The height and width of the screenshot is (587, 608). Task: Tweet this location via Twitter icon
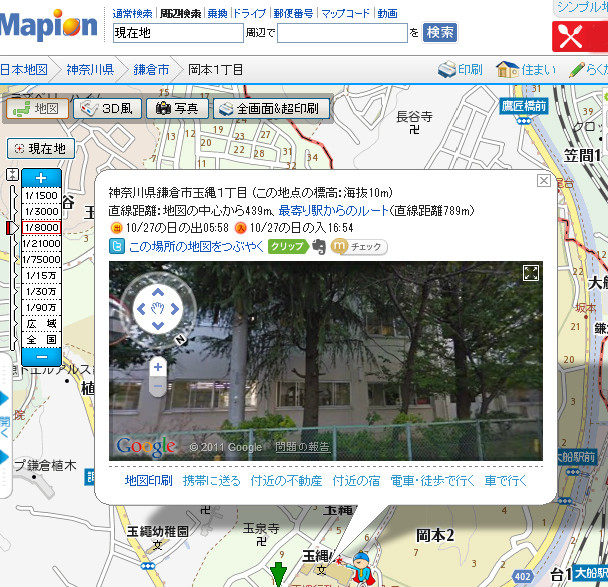point(116,246)
